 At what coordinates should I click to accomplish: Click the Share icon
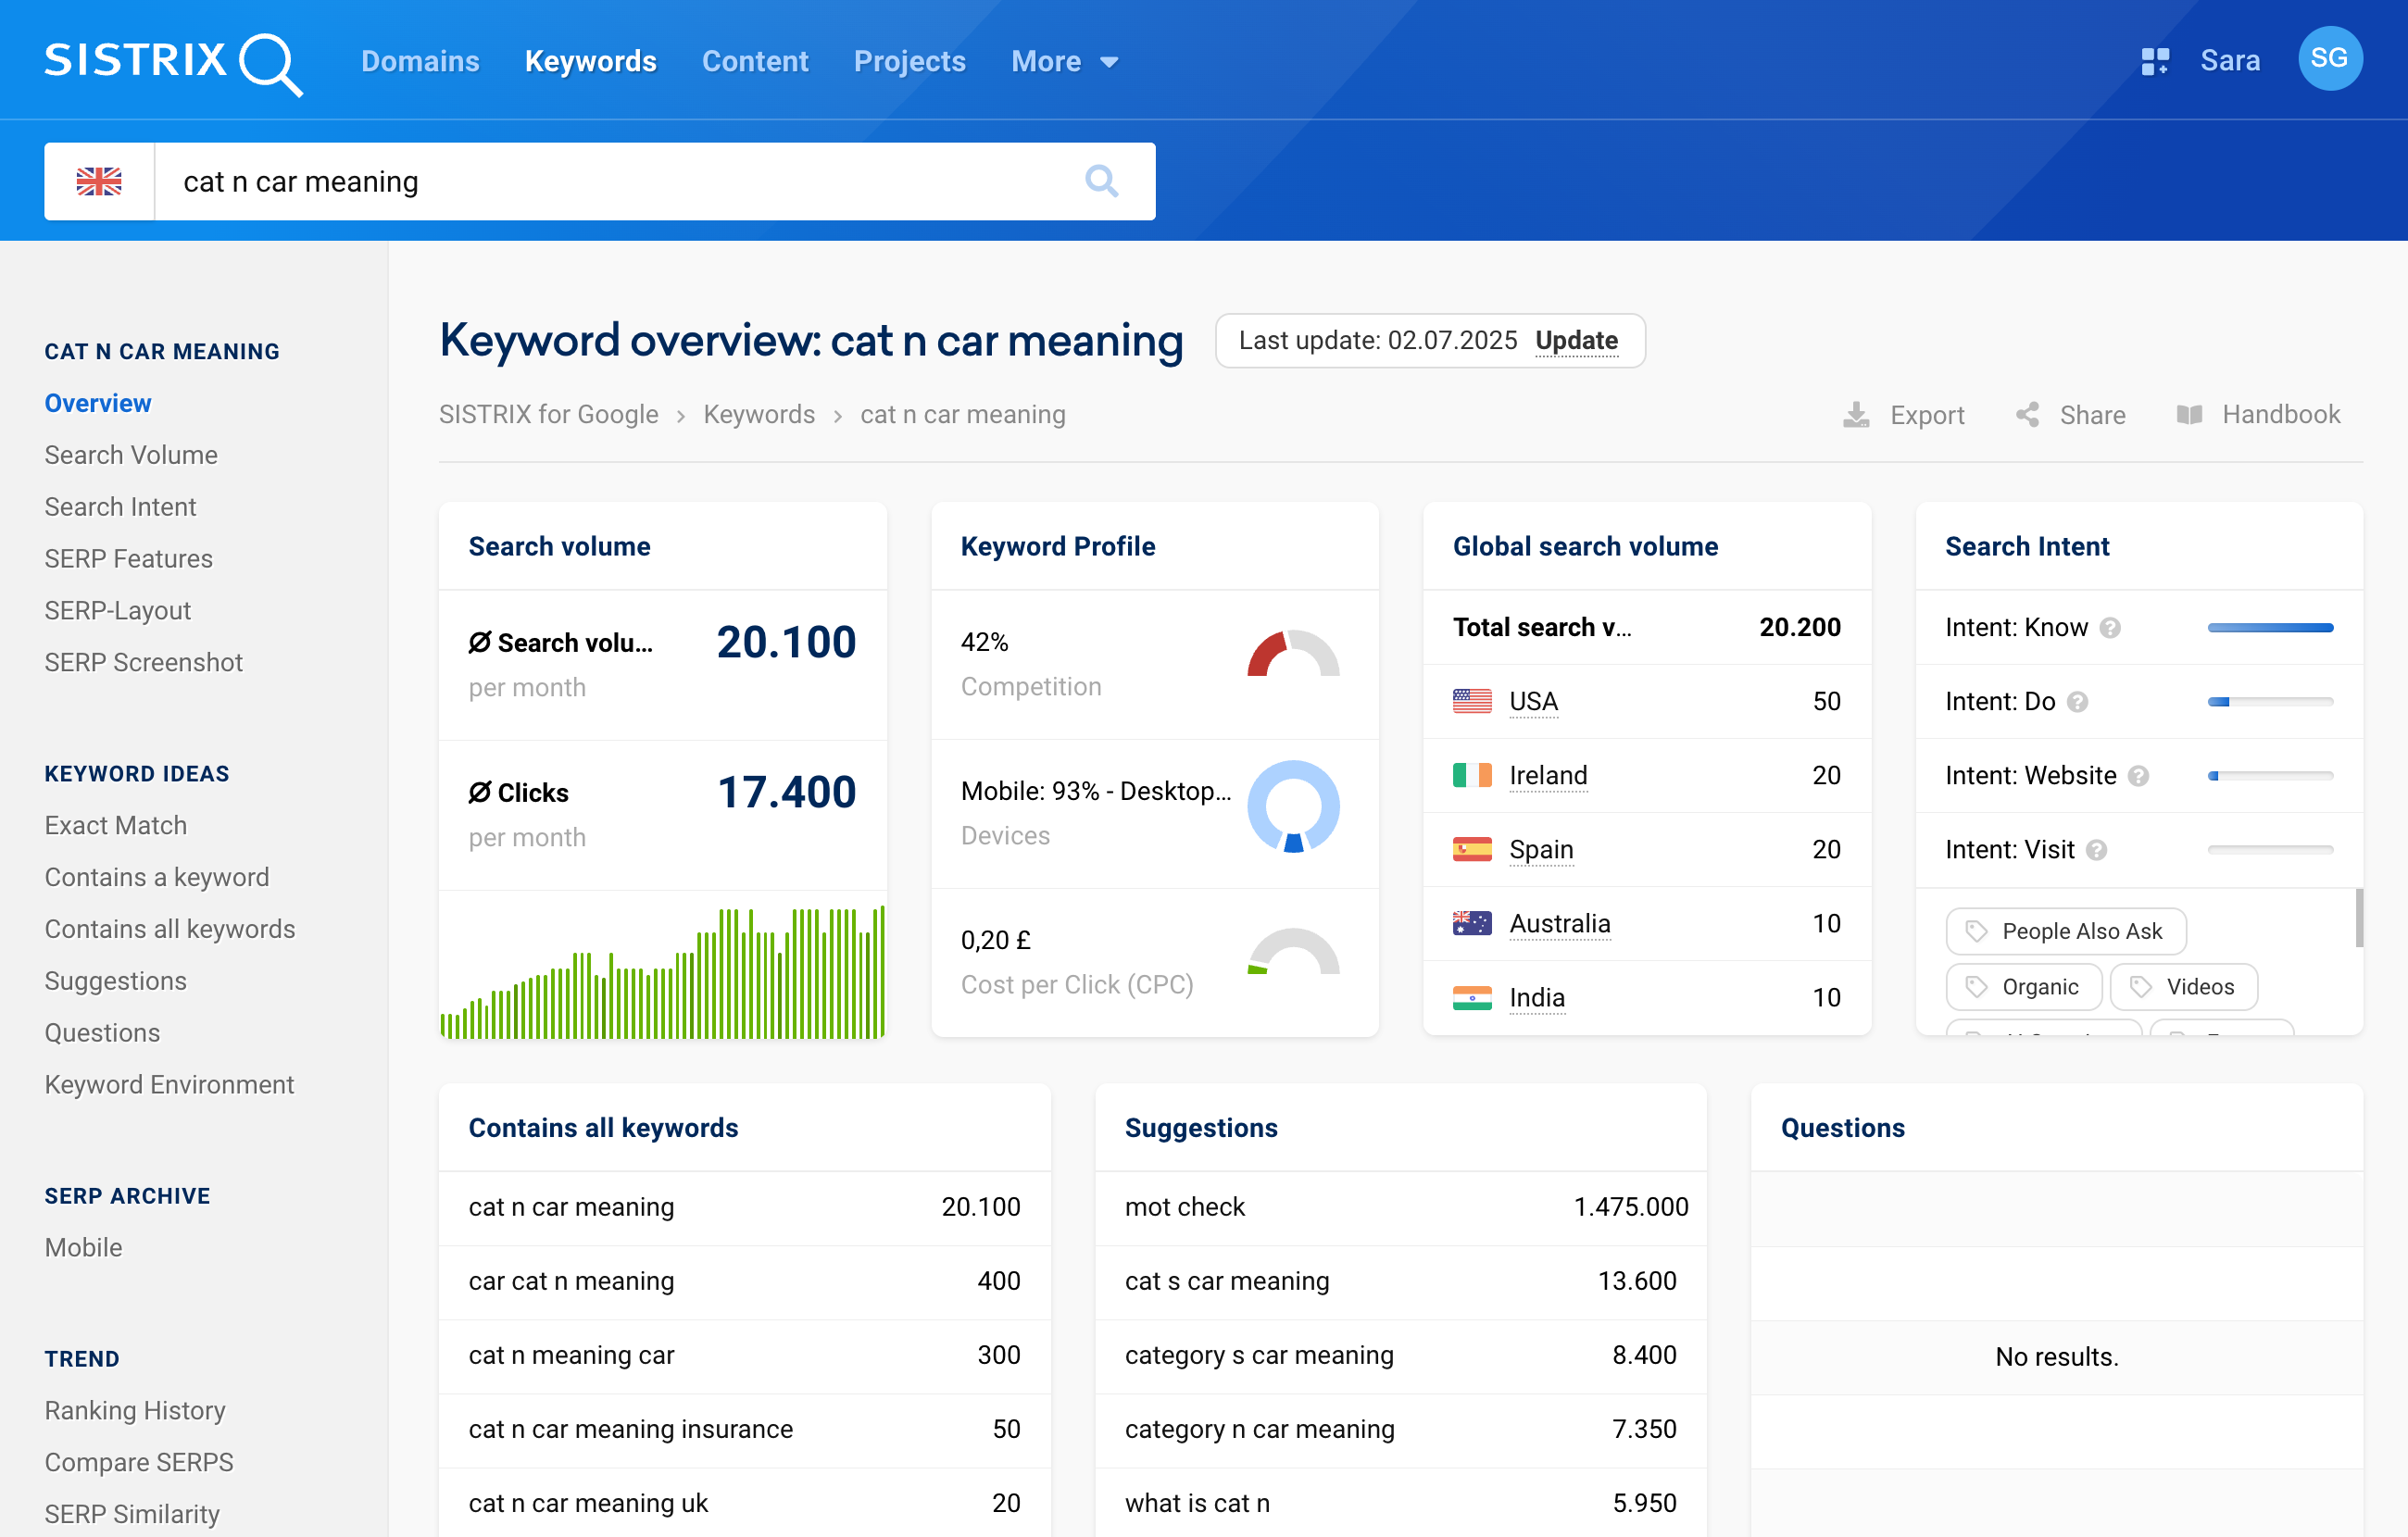[2028, 414]
